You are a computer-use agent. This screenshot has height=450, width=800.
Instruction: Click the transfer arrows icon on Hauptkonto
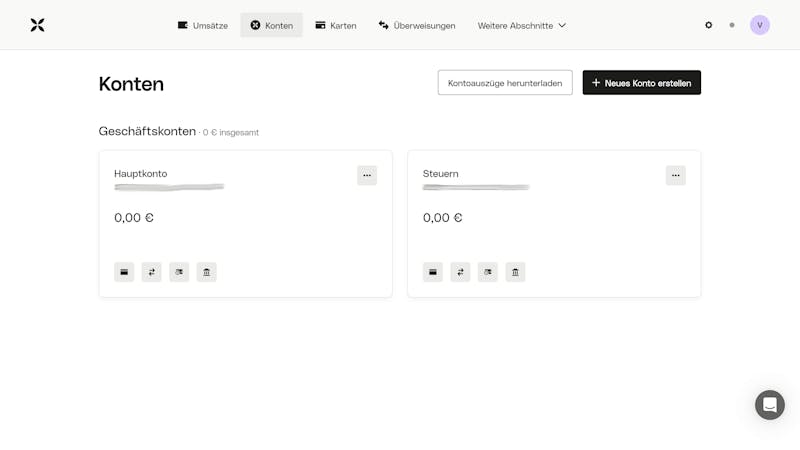coord(152,272)
